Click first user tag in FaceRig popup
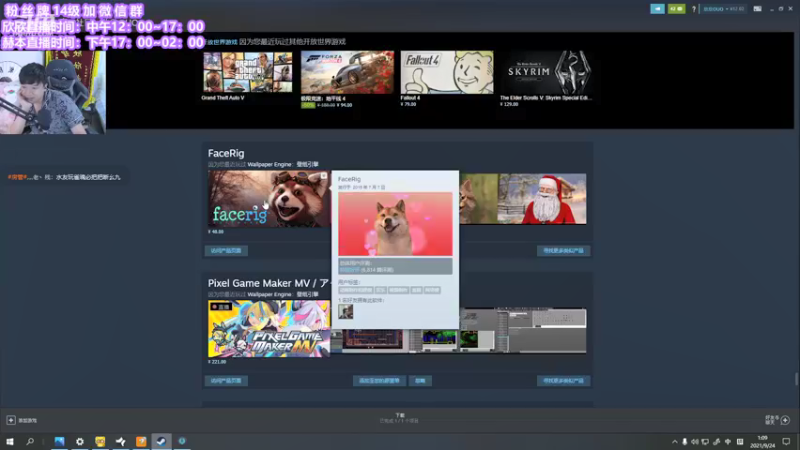The image size is (800, 450). pos(356,290)
